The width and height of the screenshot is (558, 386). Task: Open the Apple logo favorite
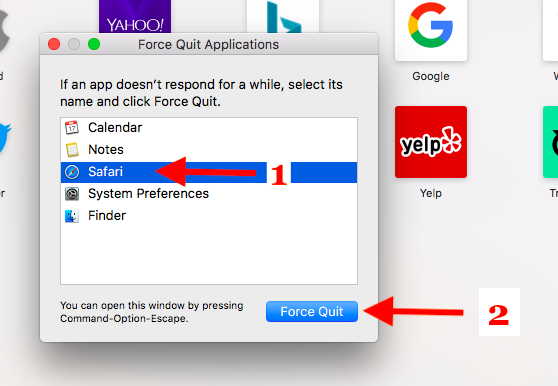[4, 31]
